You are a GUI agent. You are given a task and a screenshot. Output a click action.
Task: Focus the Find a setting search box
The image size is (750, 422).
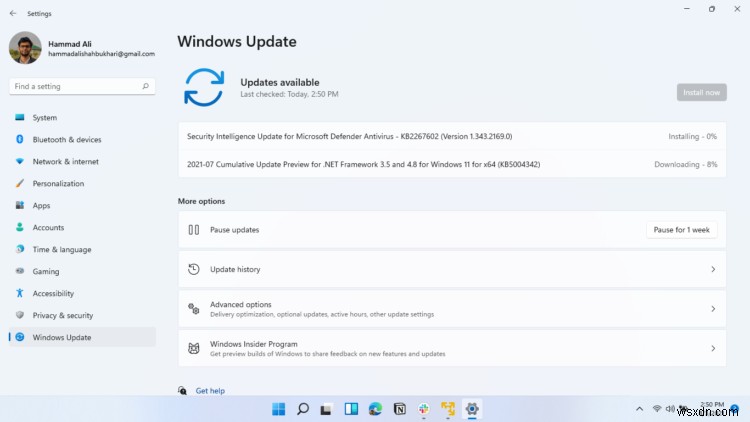[82, 86]
